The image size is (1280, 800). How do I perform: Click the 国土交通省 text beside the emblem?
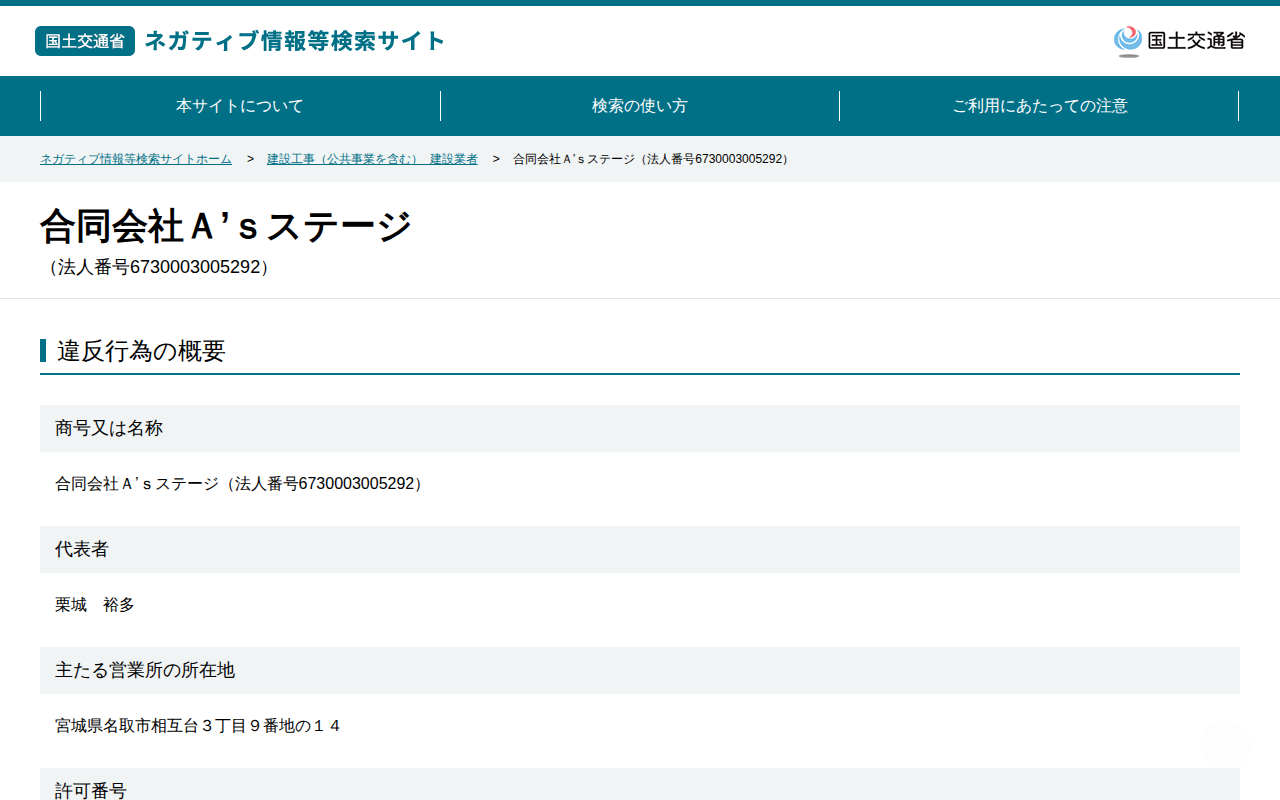[x=1196, y=41]
